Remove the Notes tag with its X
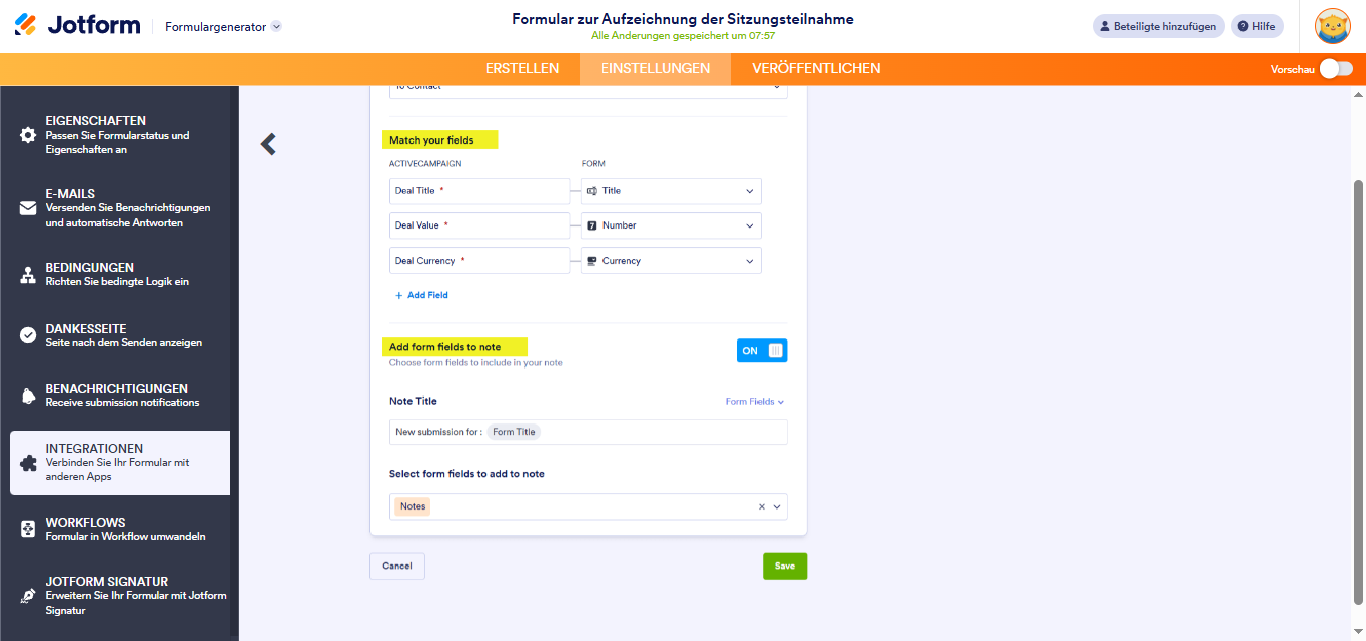This screenshot has height=641, width=1366. click(763, 506)
